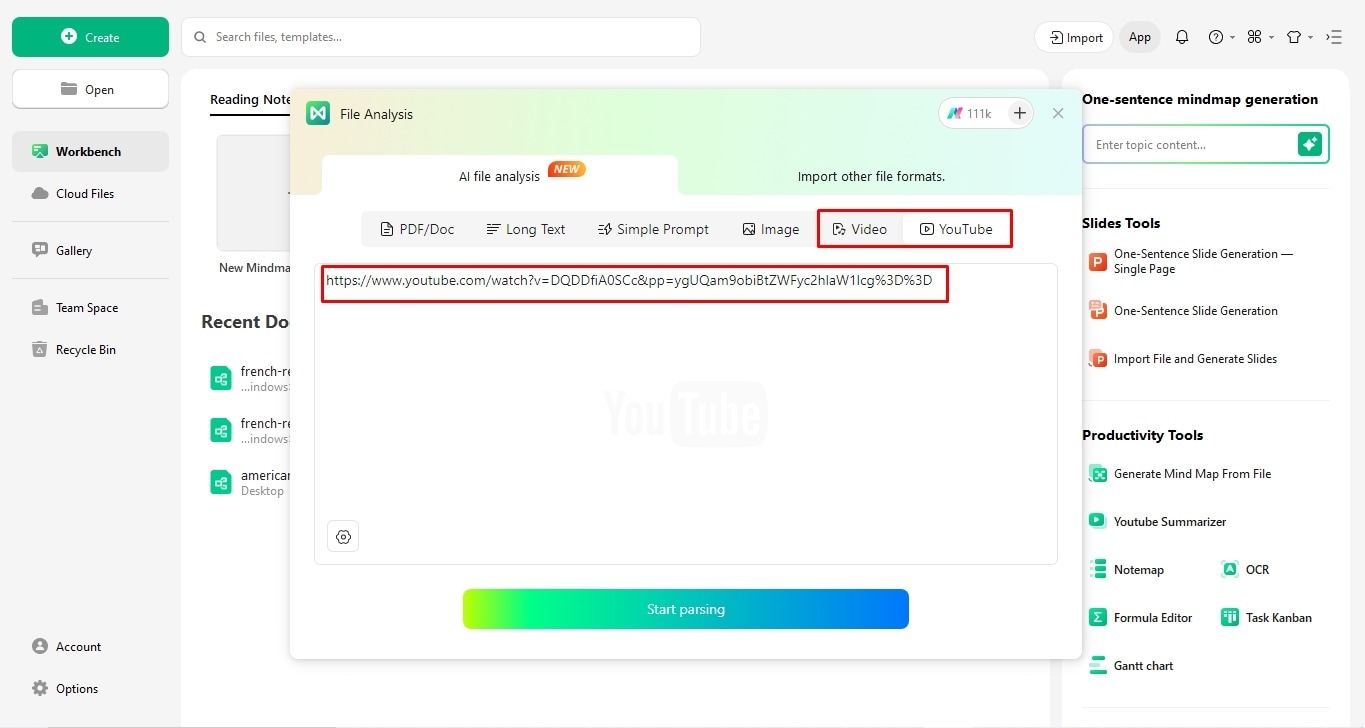Viewport: 1365px width, 728px height.
Task: Open Account settings
Action: [90, 647]
